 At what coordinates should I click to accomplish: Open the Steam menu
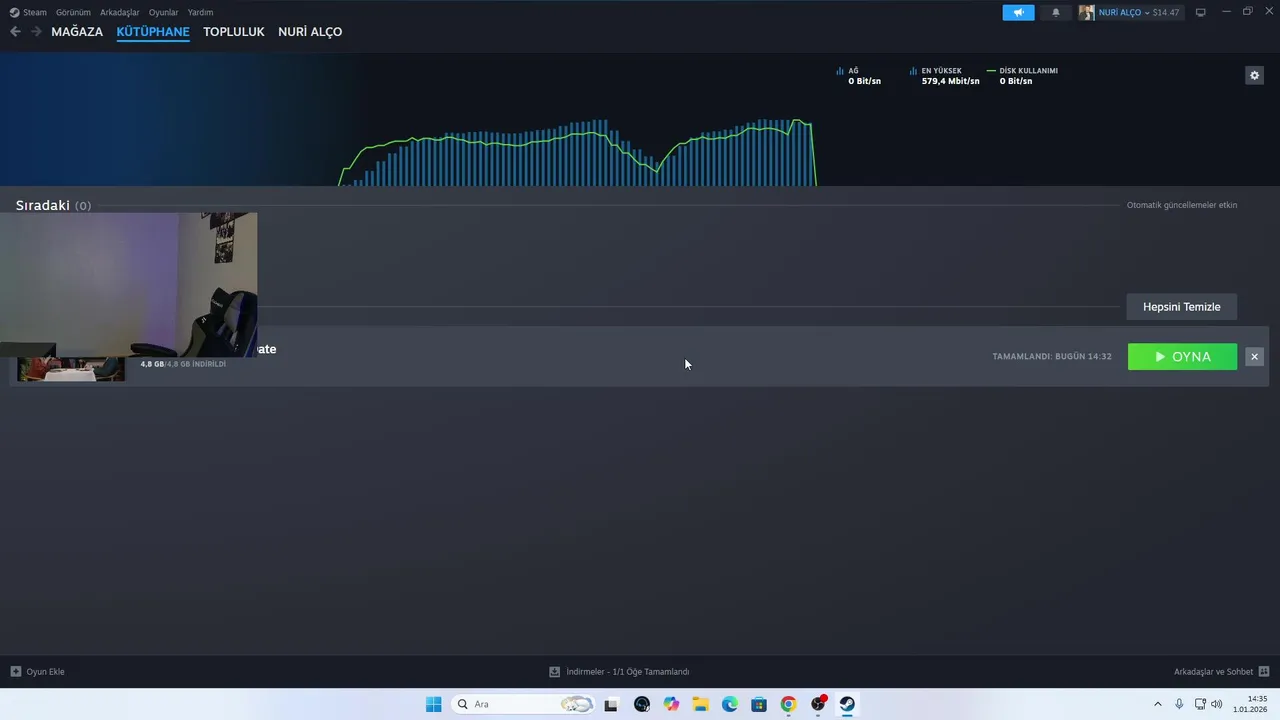pos(29,12)
